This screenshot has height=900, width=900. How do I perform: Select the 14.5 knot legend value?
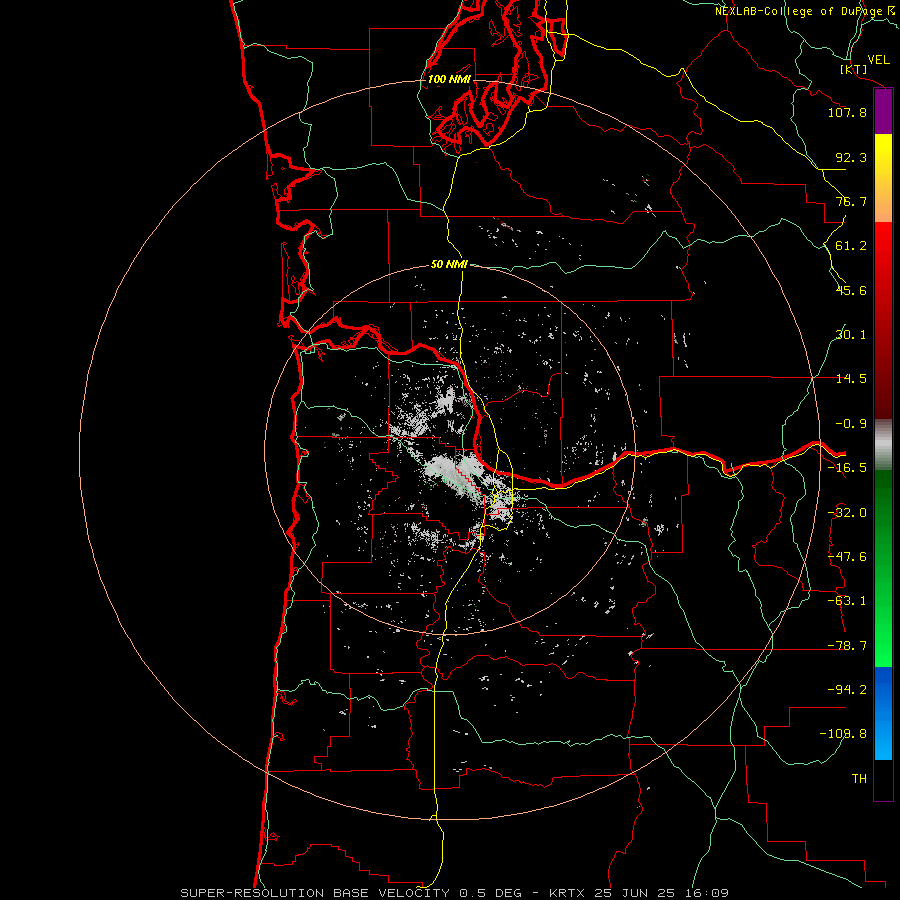[x=851, y=379]
